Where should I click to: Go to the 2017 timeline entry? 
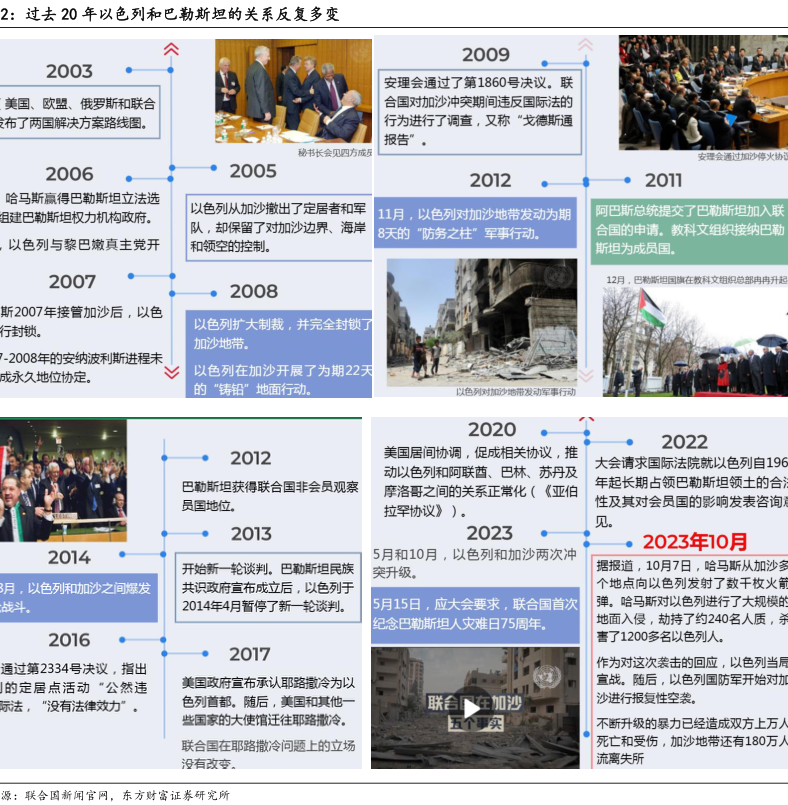(249, 654)
